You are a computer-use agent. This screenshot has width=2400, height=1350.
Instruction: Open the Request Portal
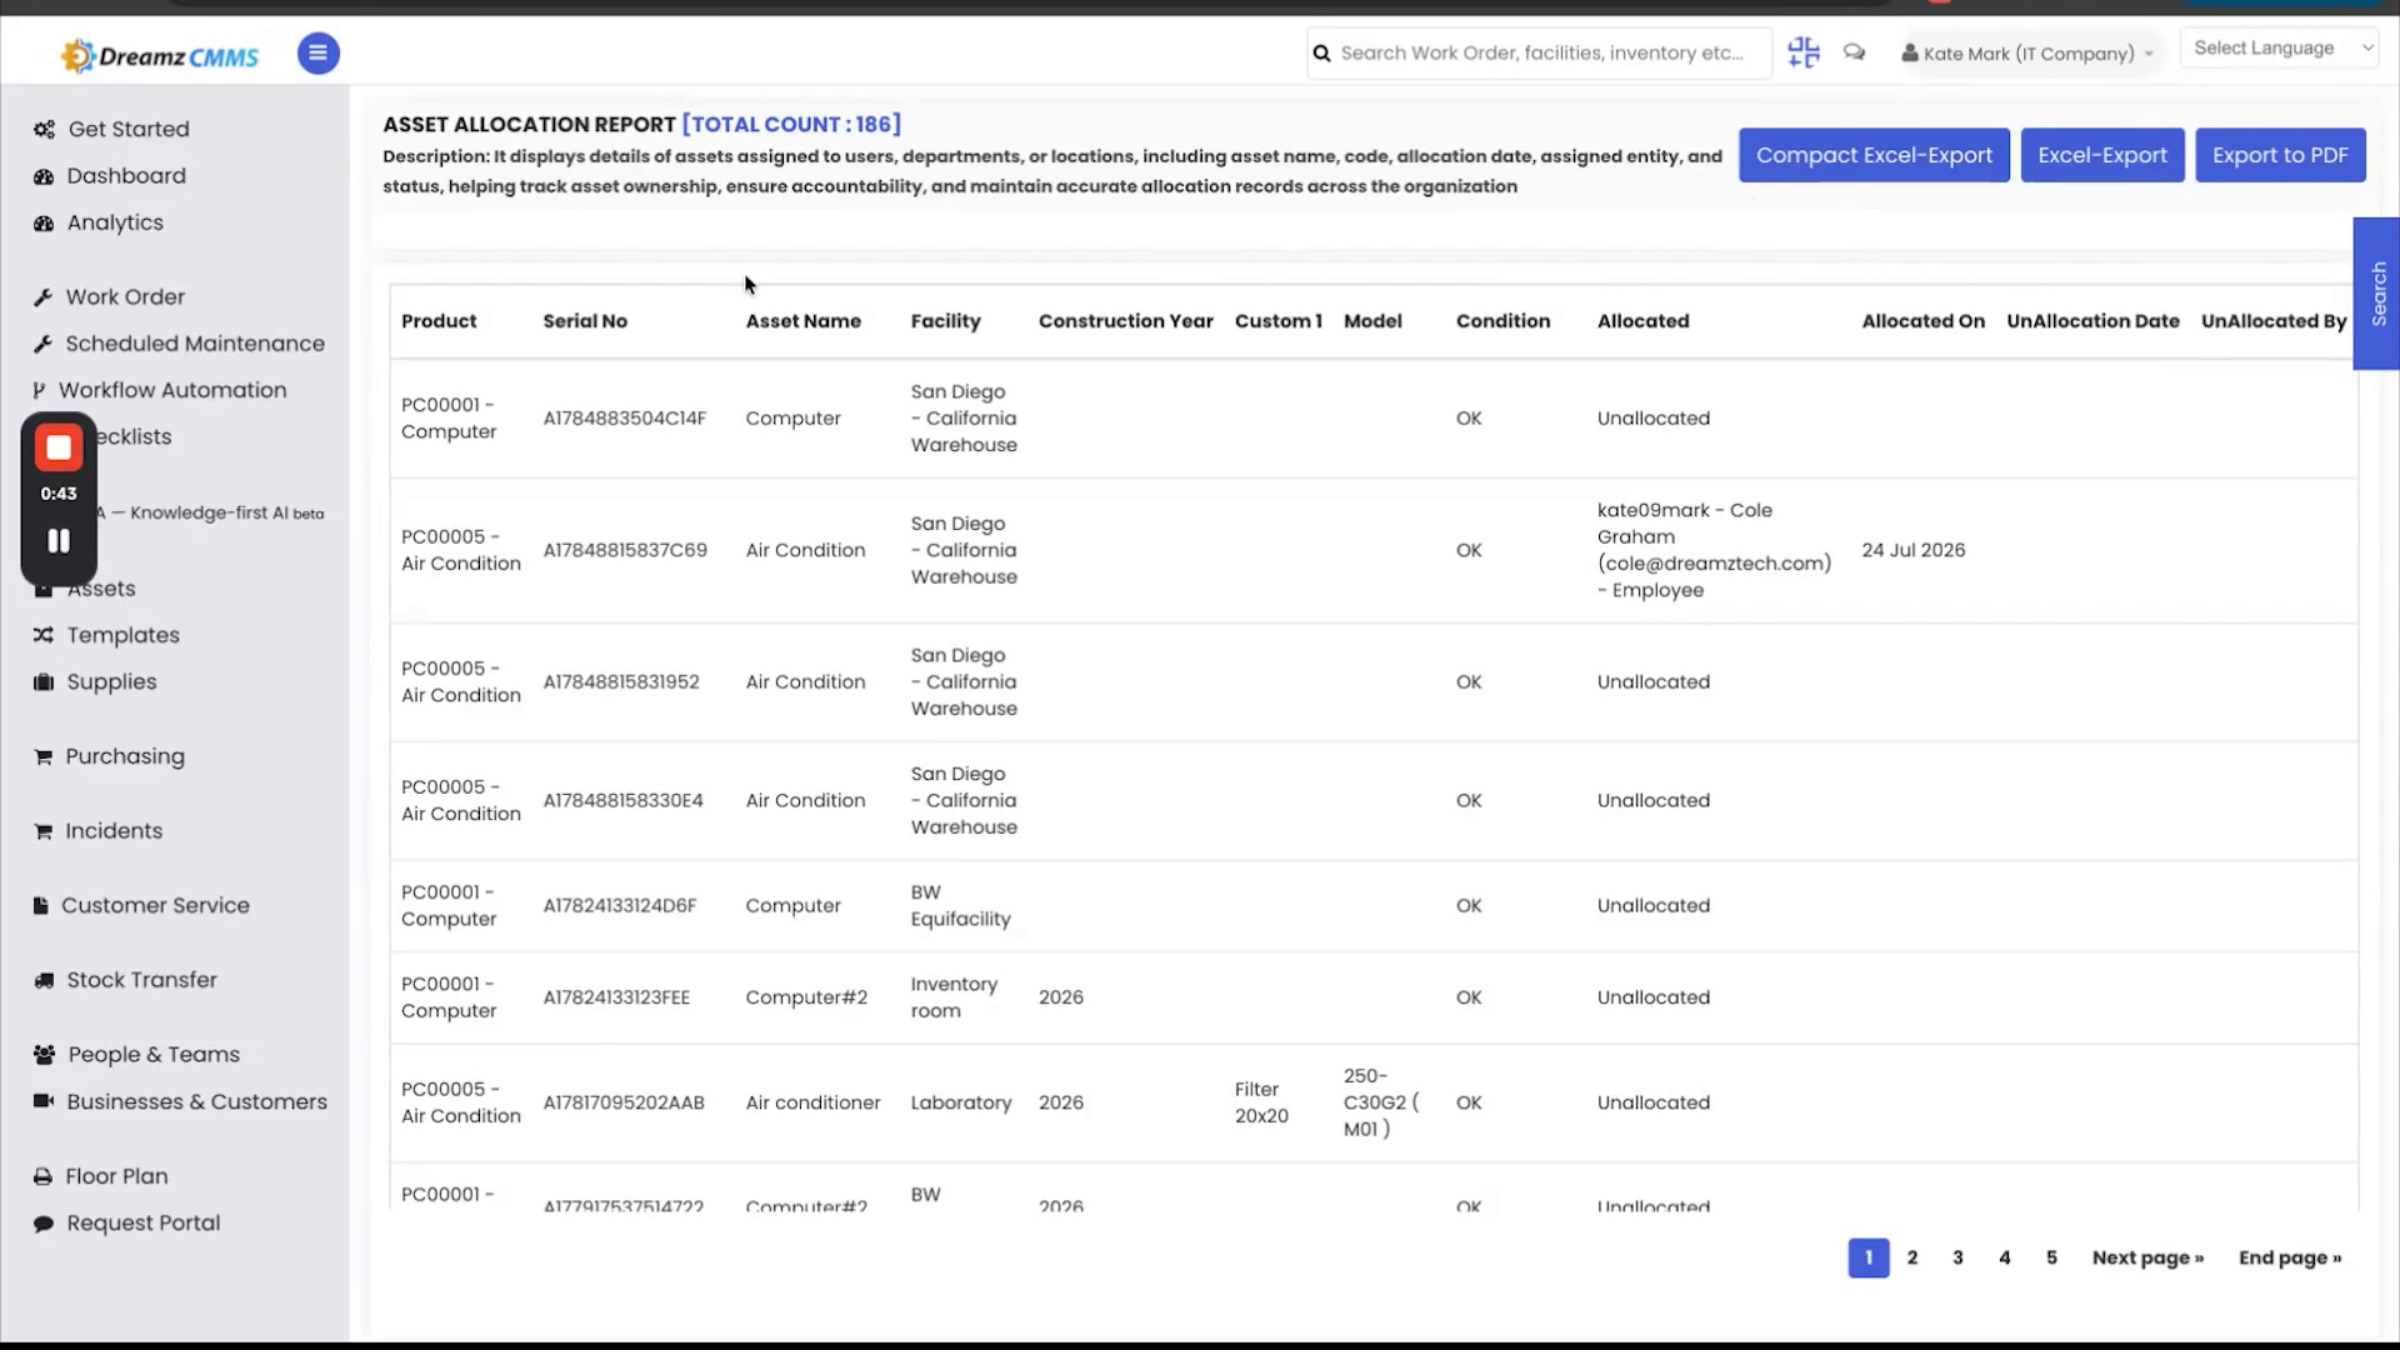click(x=143, y=1224)
